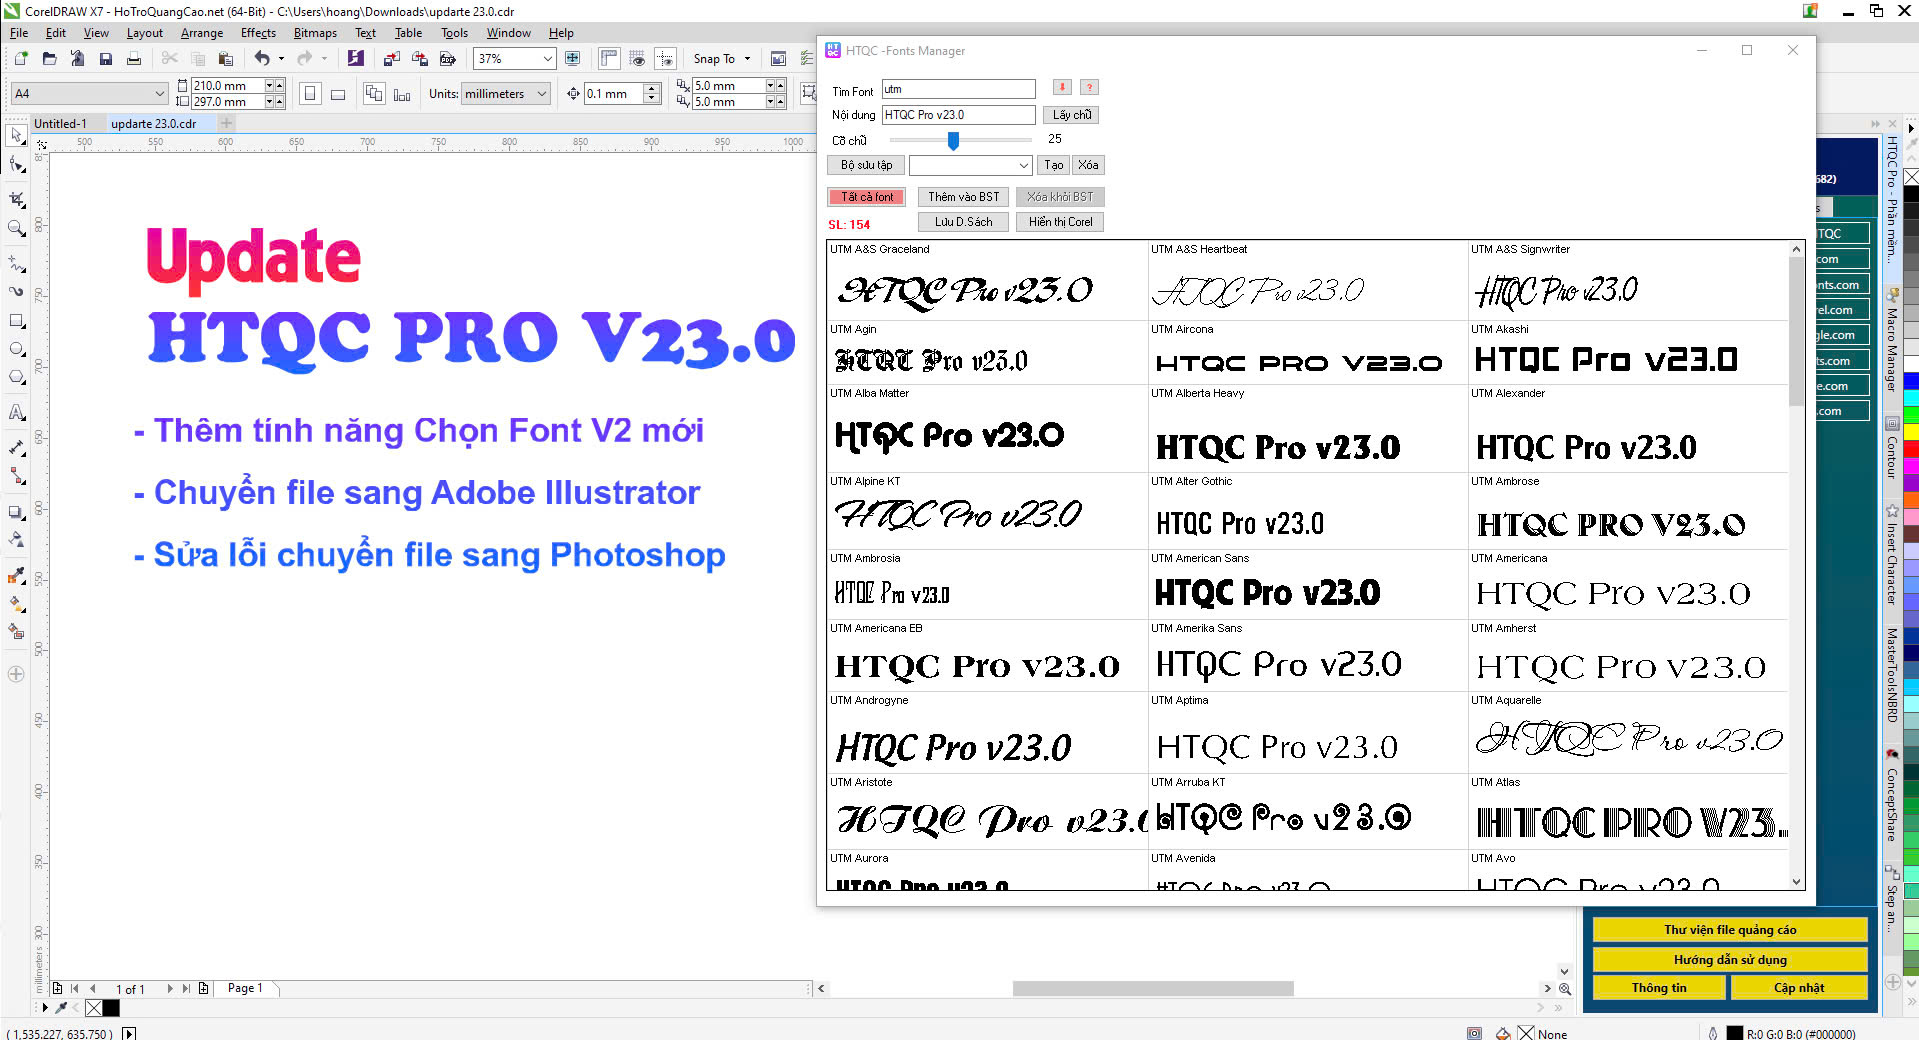Toggle 'Tất cả font' filter button
The height and width of the screenshot is (1040, 1919).
click(866, 197)
